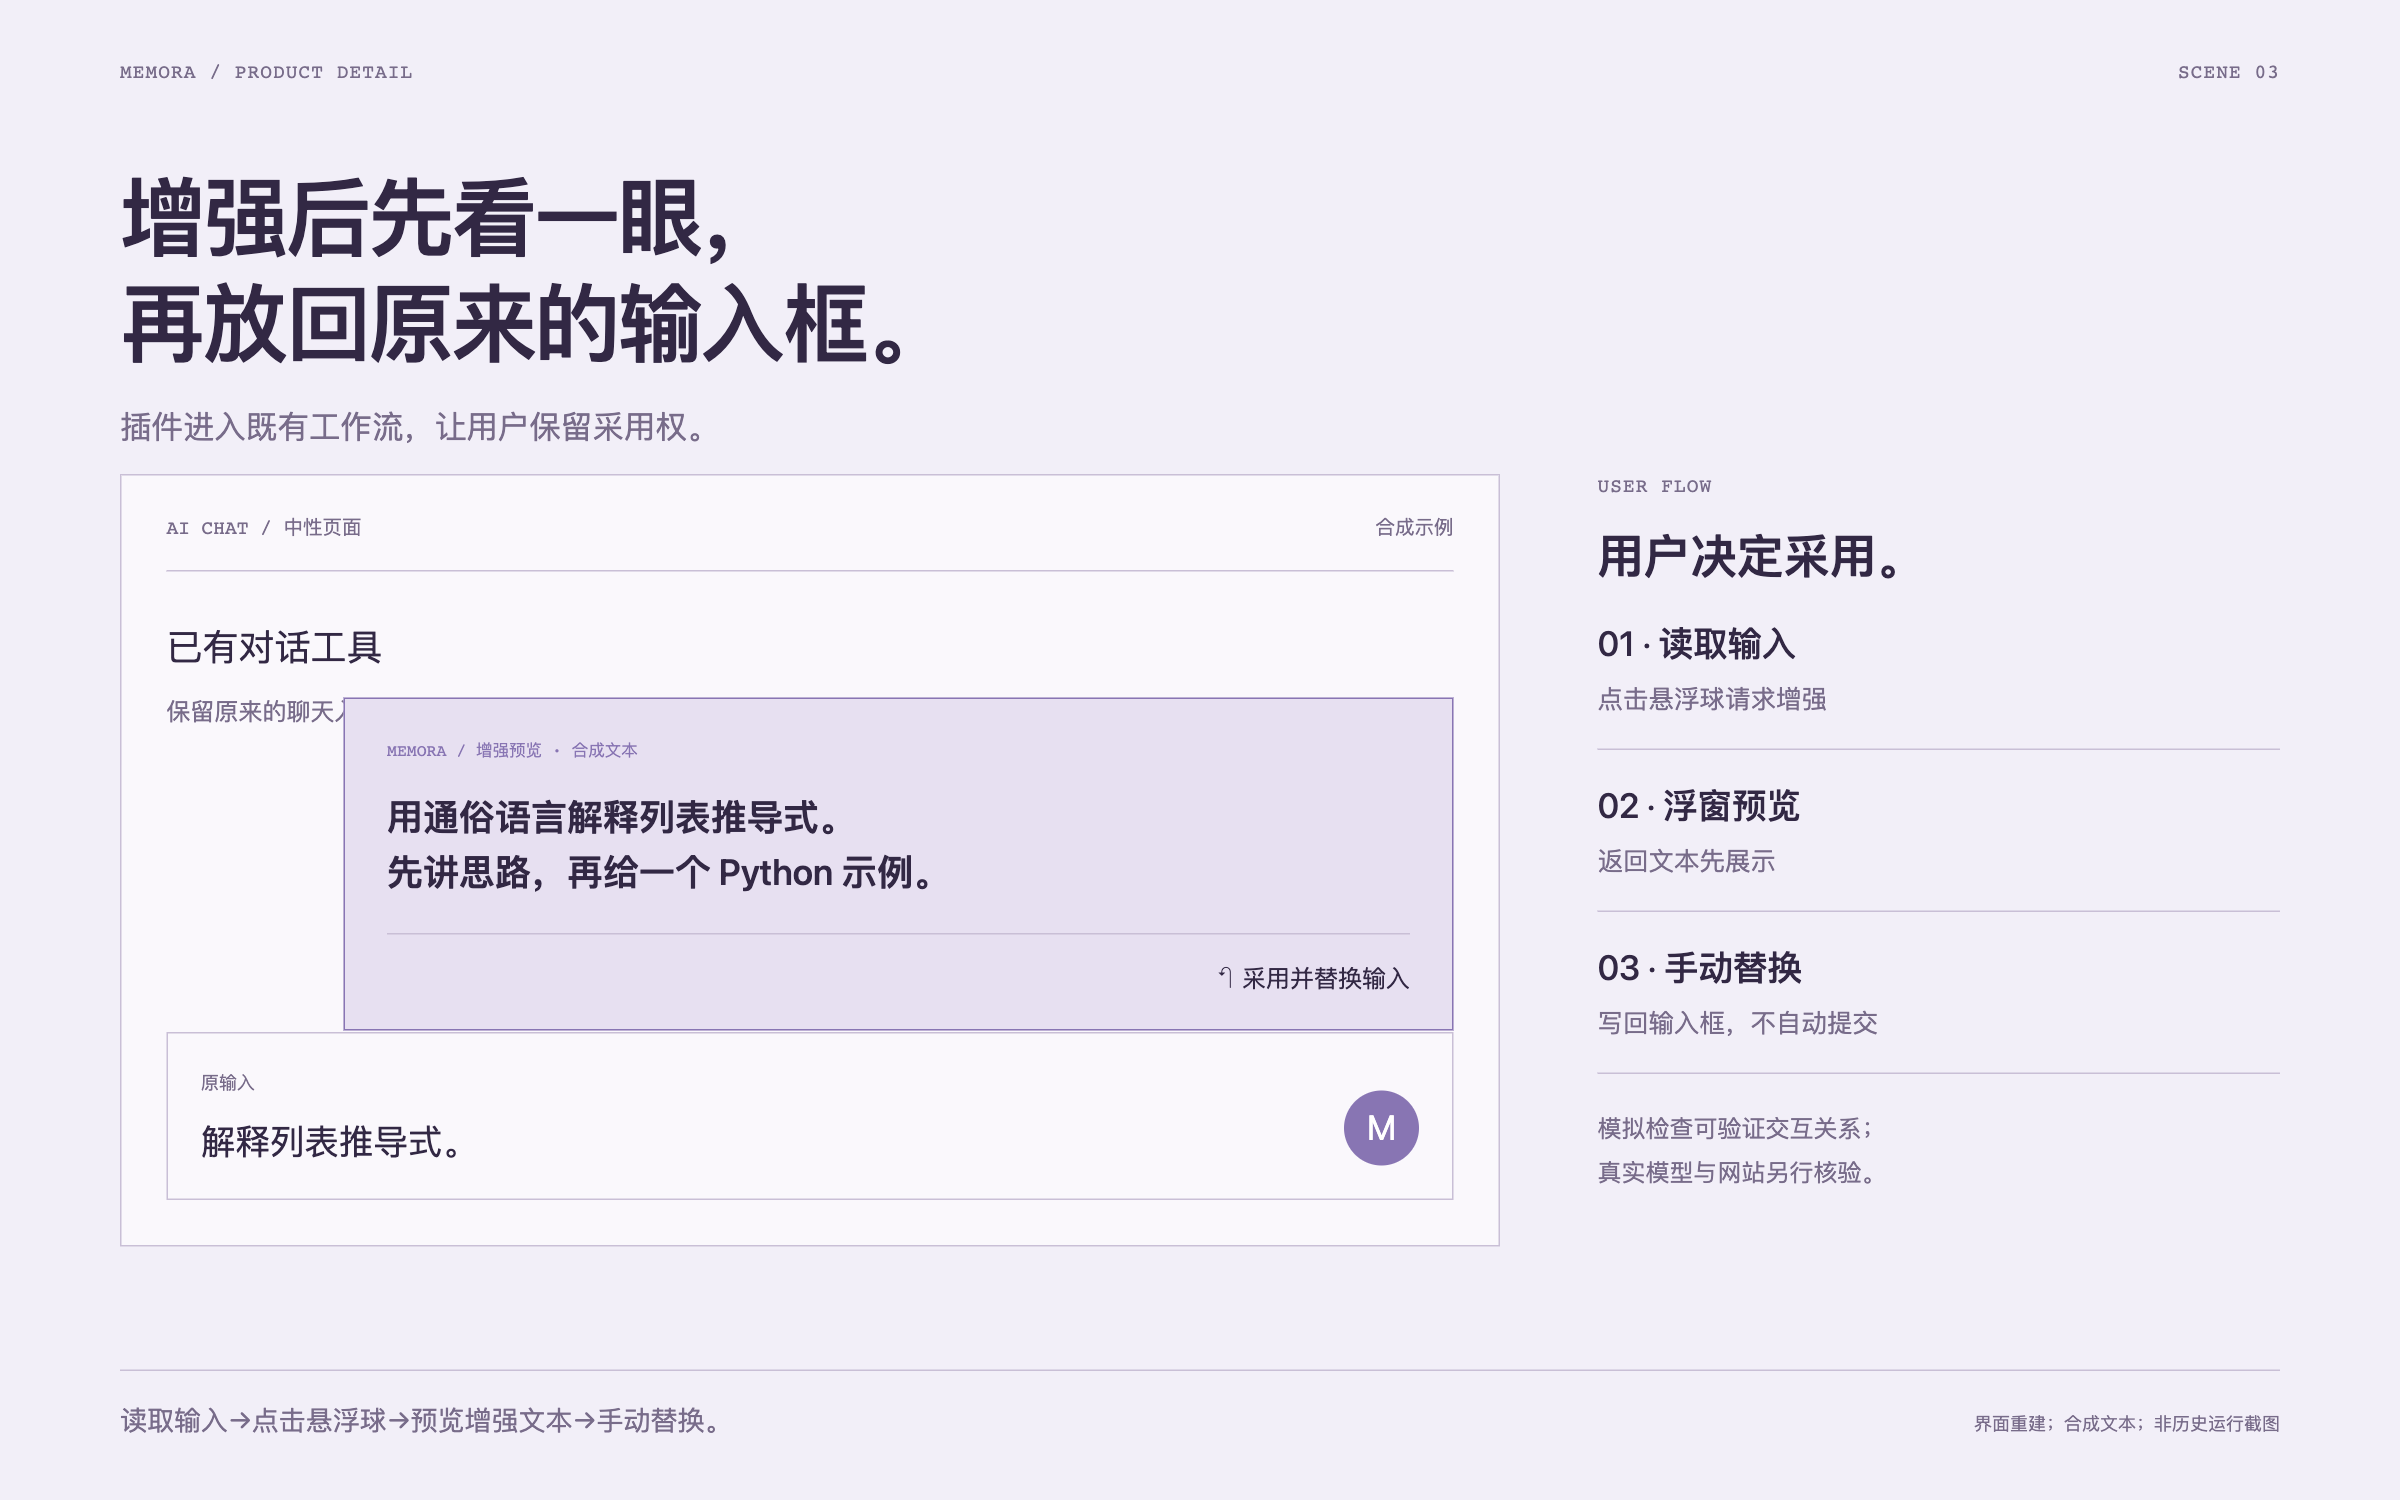The height and width of the screenshot is (1500, 2400).
Task: Click the footer flow 读取输入→点击悬浮球→预览增强文本→手动替换
Action: tap(421, 1420)
